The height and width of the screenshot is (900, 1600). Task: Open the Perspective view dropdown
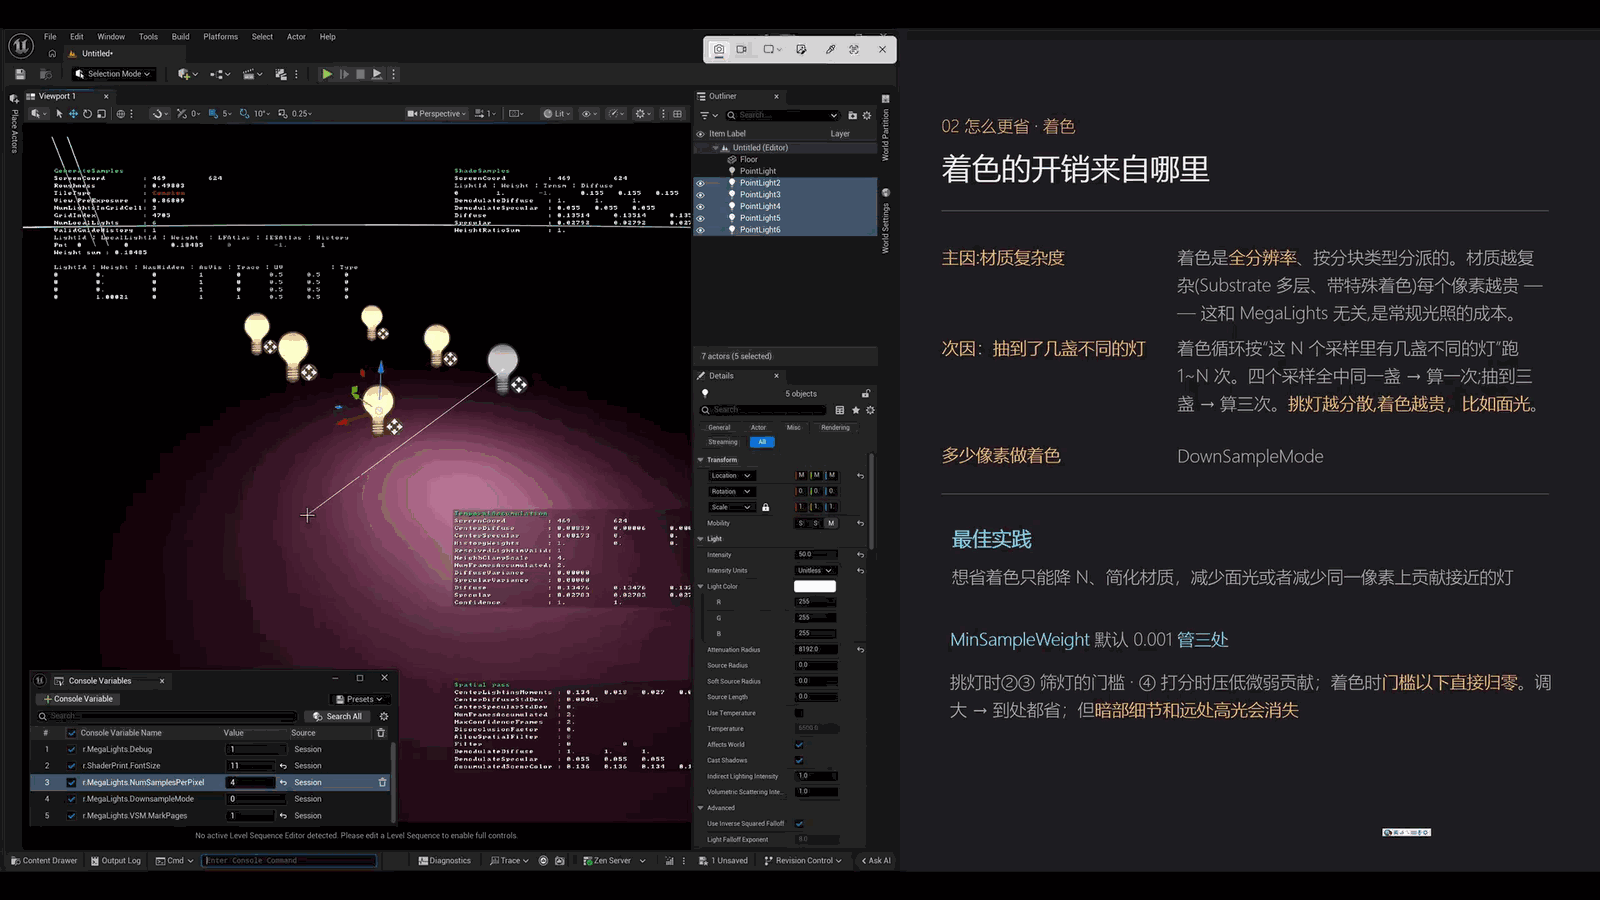click(x=437, y=114)
